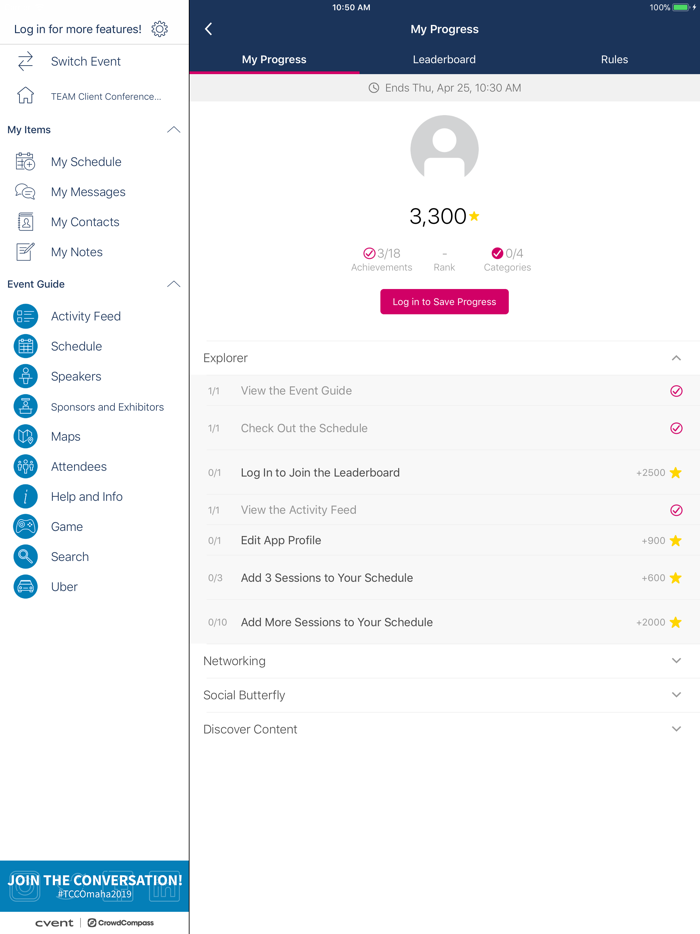The height and width of the screenshot is (934, 700).
Task: Click the clock icon beside end date
Action: [x=374, y=88]
